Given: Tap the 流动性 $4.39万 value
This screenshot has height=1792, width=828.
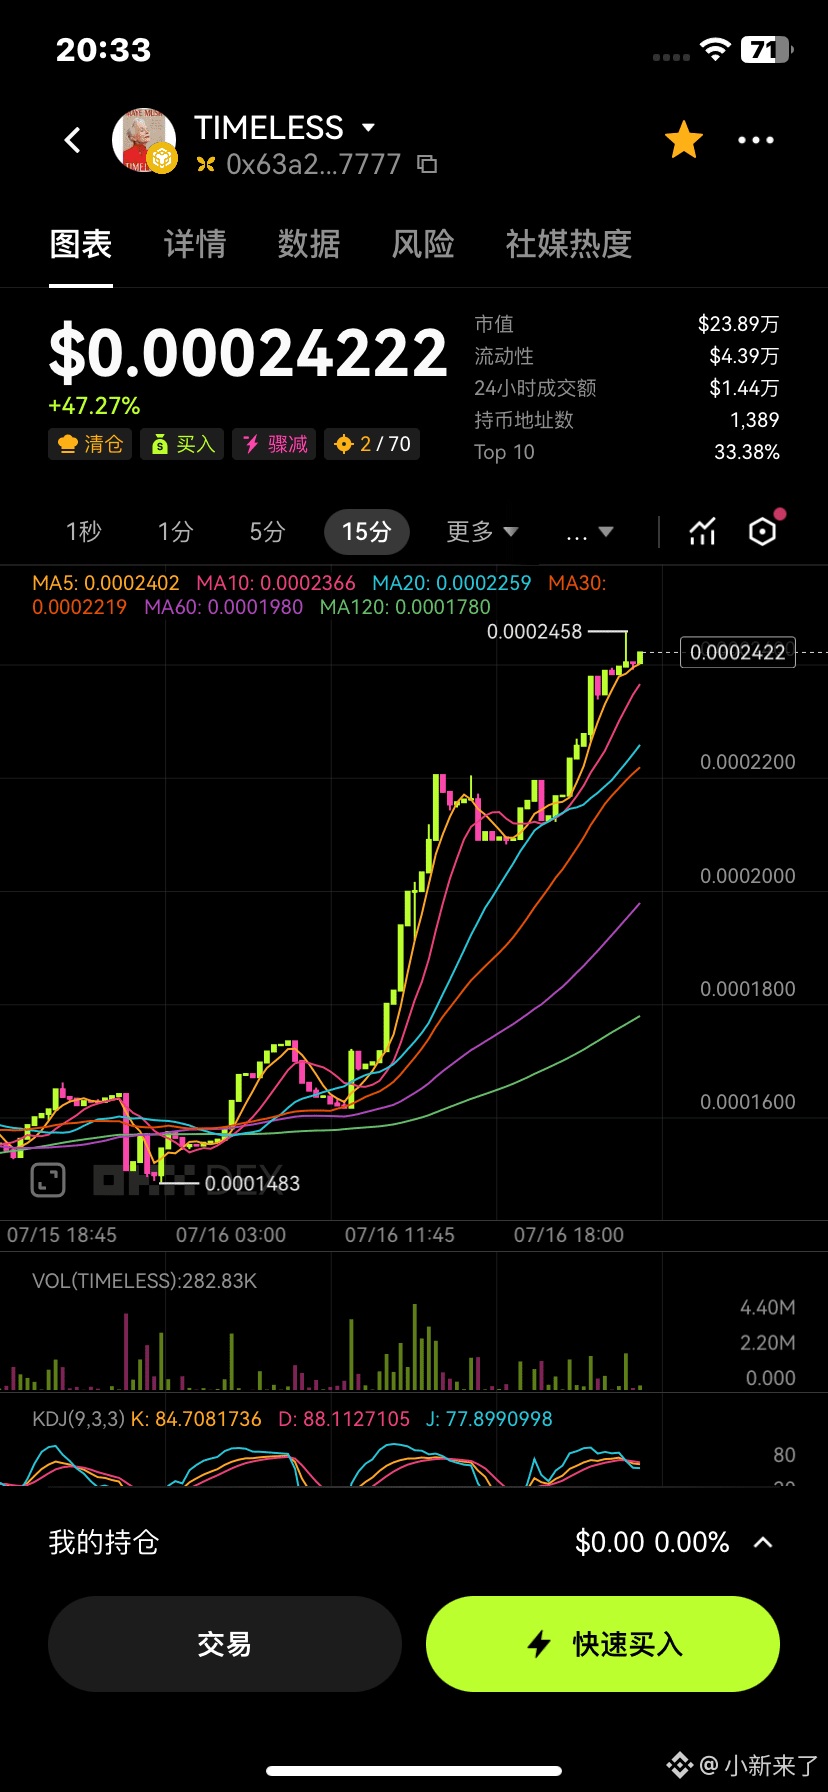Looking at the screenshot, I should pyautogui.click(x=744, y=356).
